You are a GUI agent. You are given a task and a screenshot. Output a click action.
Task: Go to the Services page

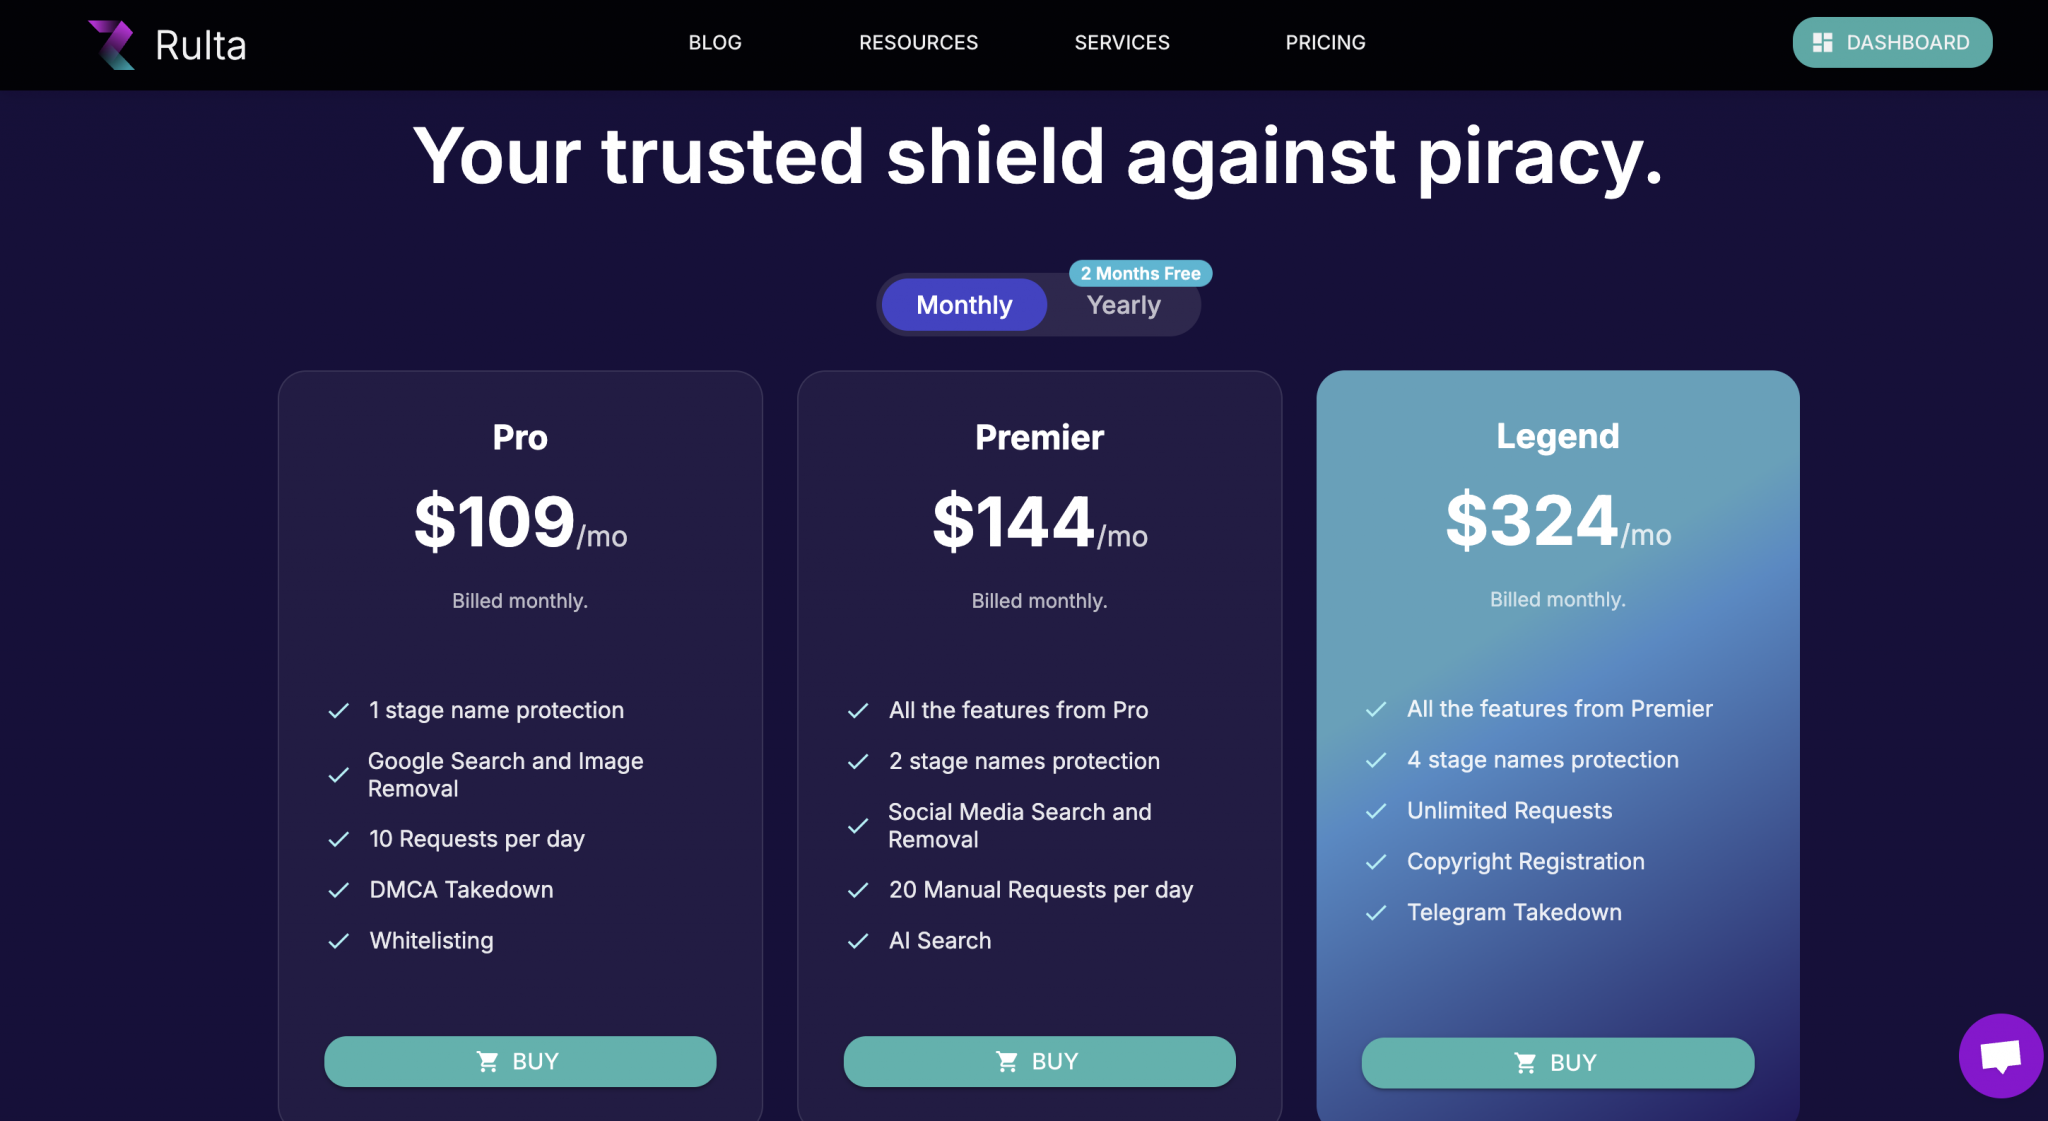(1122, 43)
